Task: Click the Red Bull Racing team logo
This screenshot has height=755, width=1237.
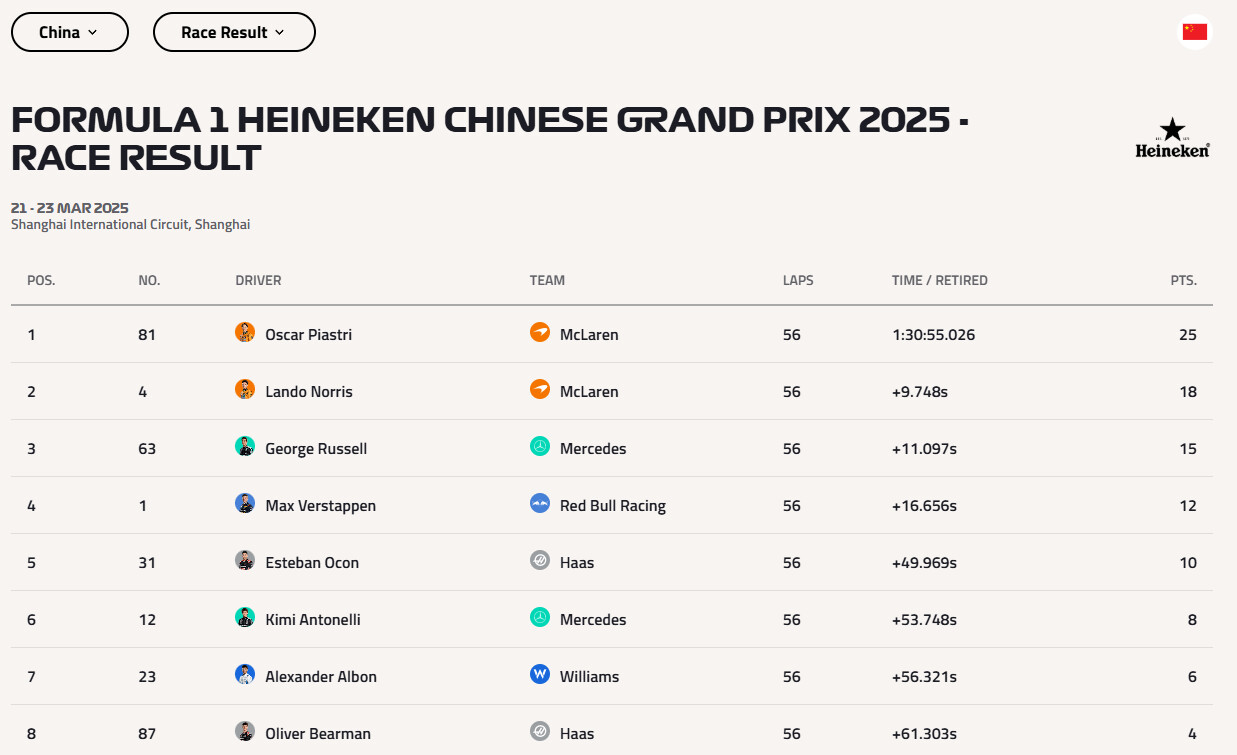Action: [540, 504]
